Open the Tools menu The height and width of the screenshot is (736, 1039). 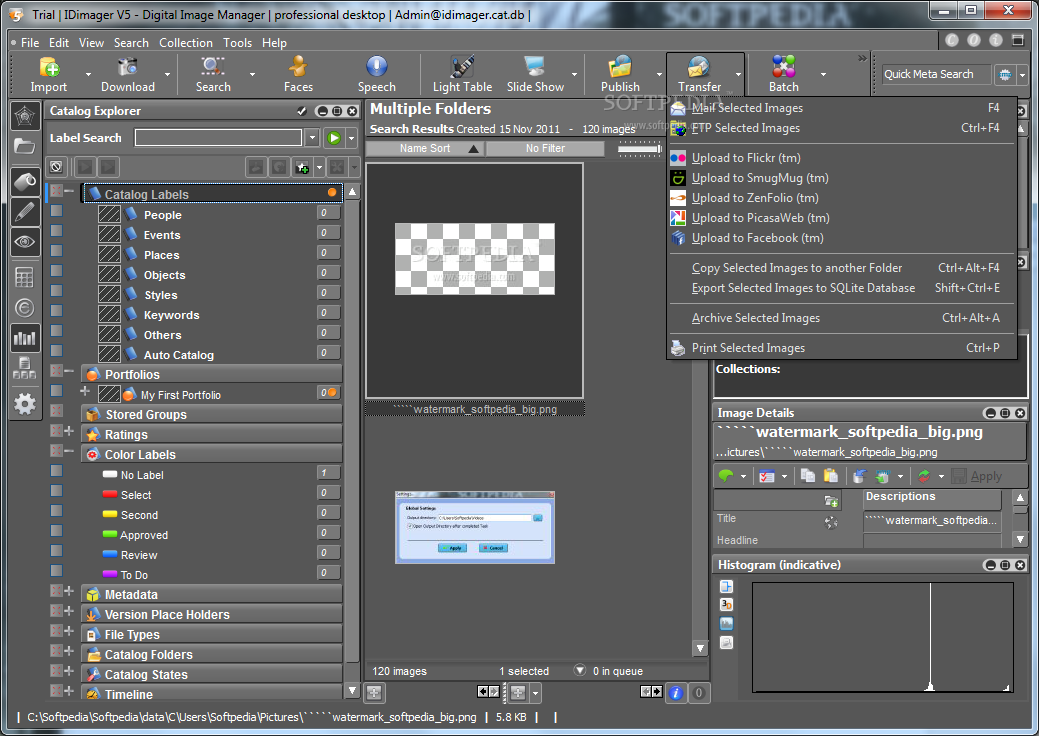click(237, 42)
